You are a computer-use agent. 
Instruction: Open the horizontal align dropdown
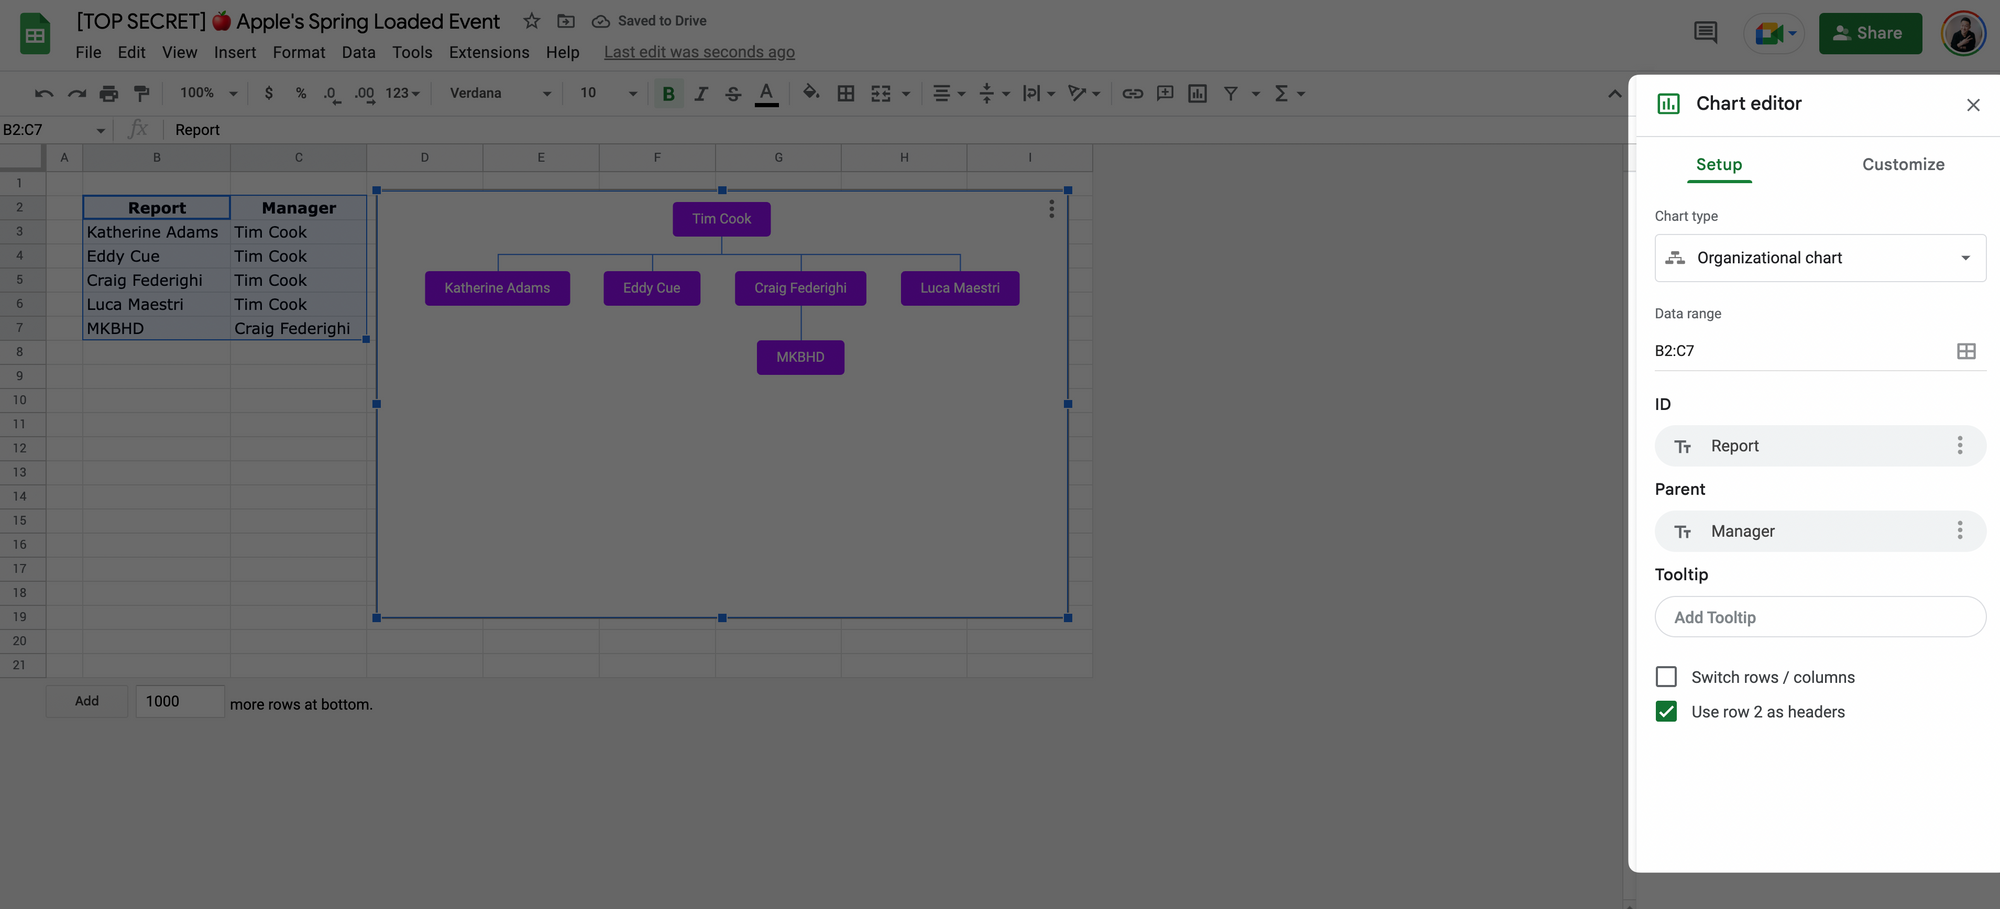(x=948, y=93)
